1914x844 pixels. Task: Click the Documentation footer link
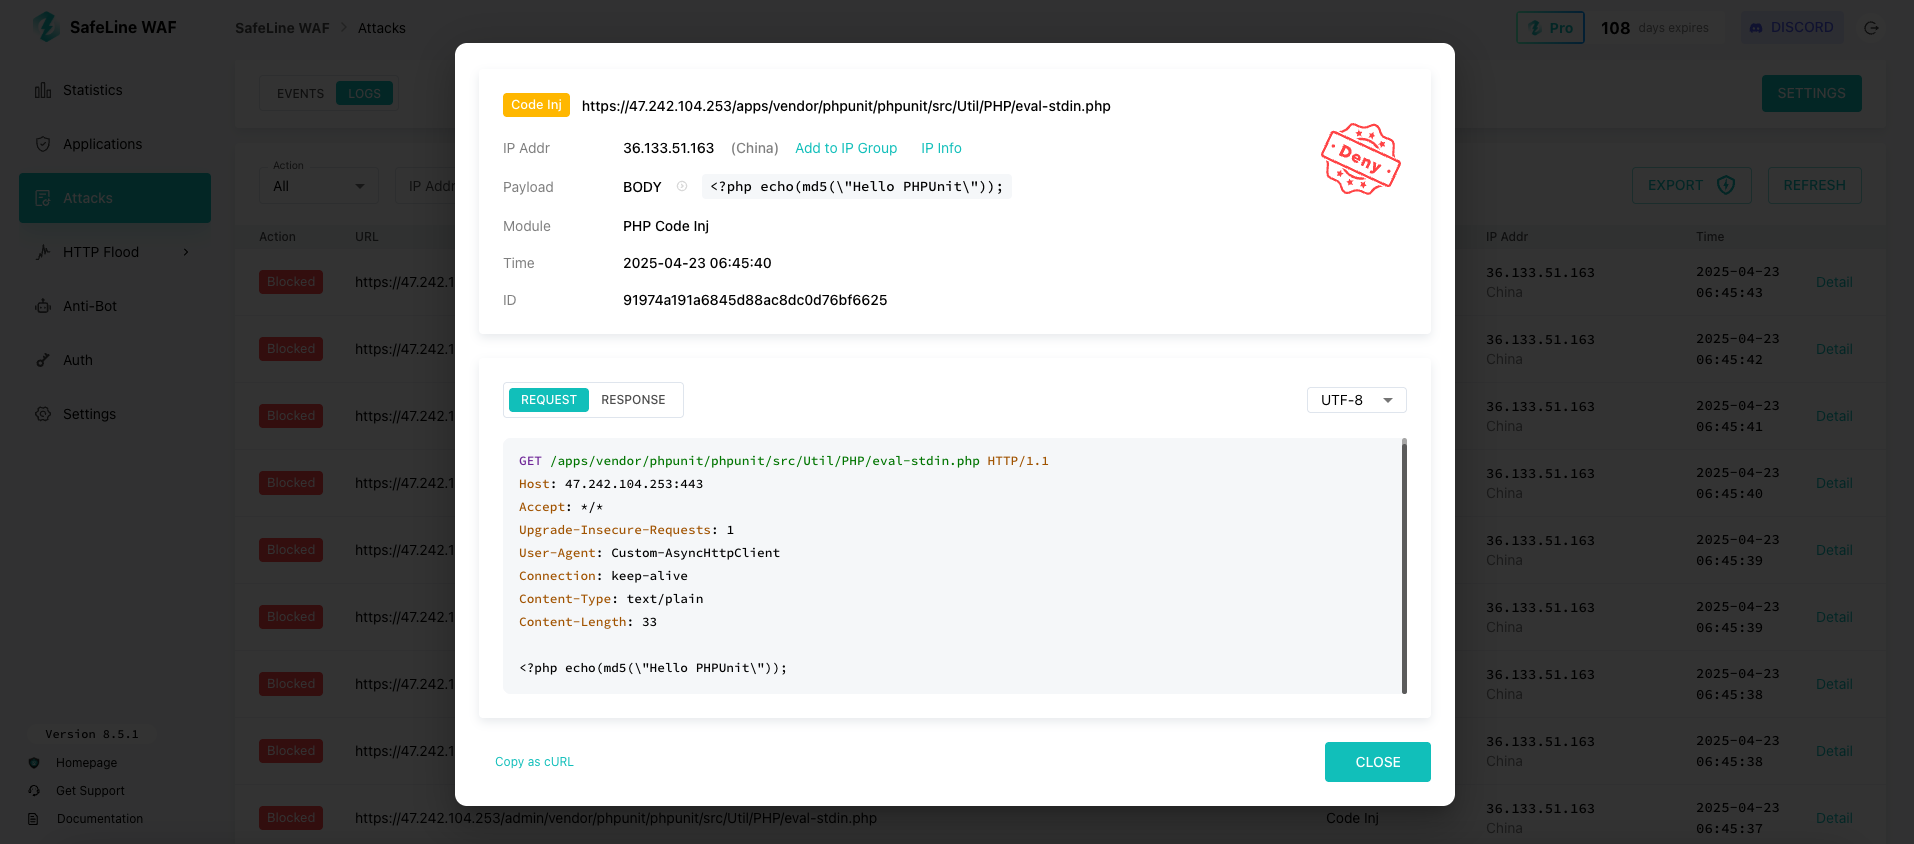point(100,819)
